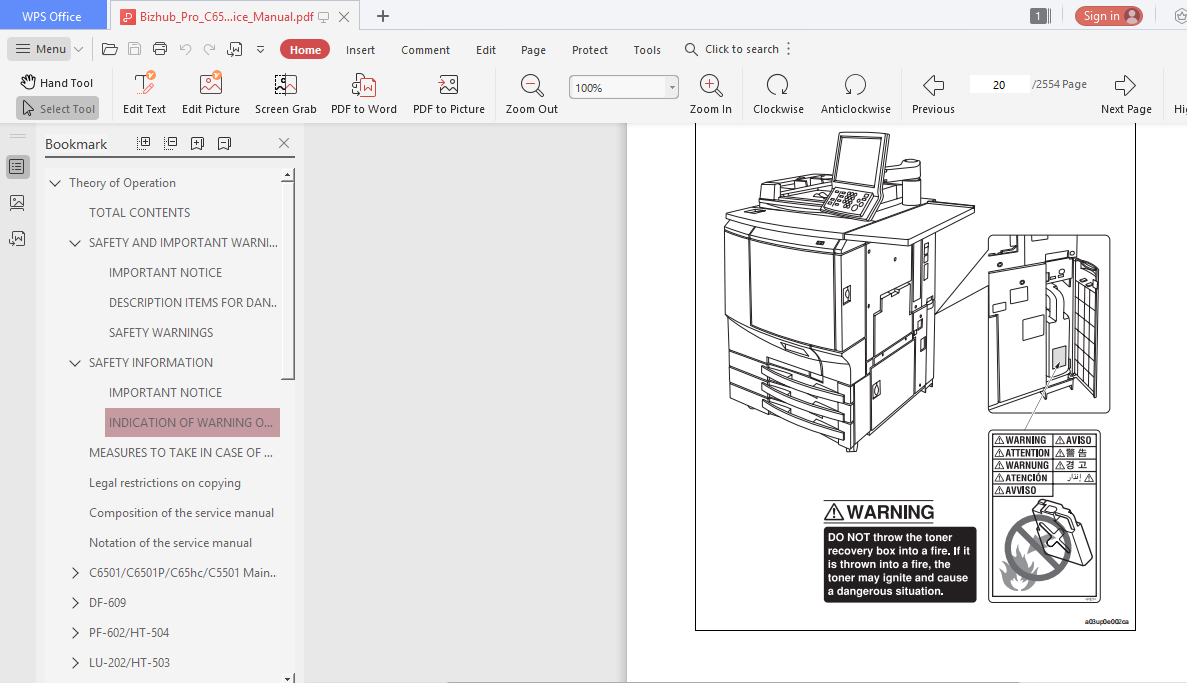Open the SAFETY WARNINGS bookmark
This screenshot has width=1187, height=683.
click(160, 332)
